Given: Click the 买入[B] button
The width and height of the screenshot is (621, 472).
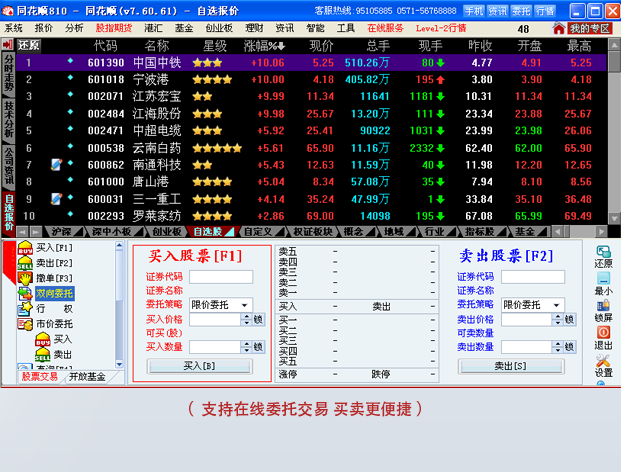Looking at the screenshot, I should click(200, 366).
